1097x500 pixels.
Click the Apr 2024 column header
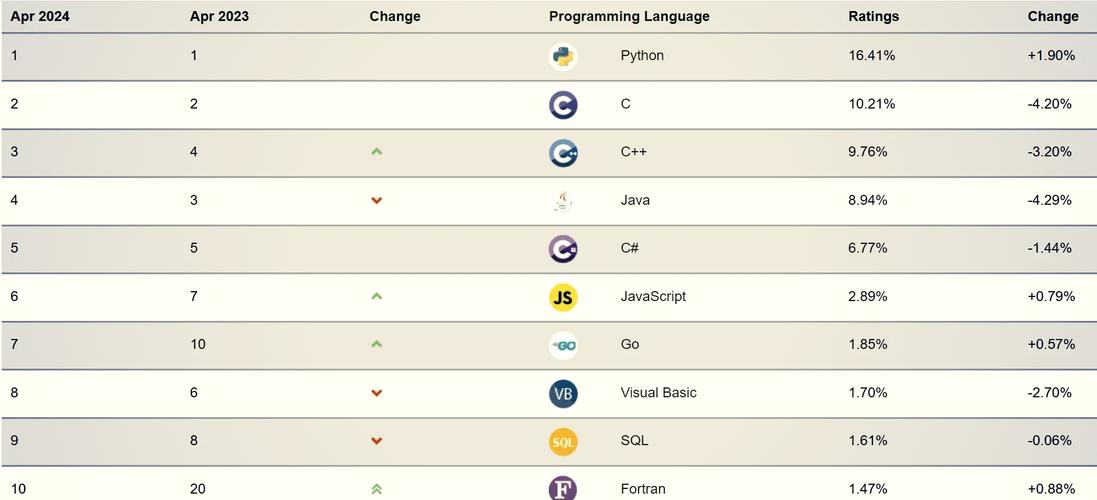tap(40, 16)
